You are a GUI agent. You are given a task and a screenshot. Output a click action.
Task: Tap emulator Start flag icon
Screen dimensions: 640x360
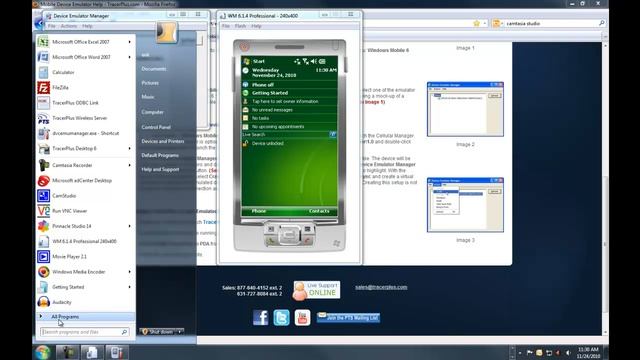click(x=246, y=61)
